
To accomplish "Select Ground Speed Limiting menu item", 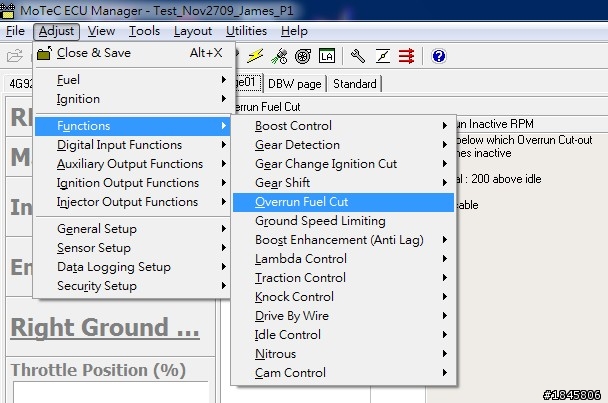I will click(343, 221).
